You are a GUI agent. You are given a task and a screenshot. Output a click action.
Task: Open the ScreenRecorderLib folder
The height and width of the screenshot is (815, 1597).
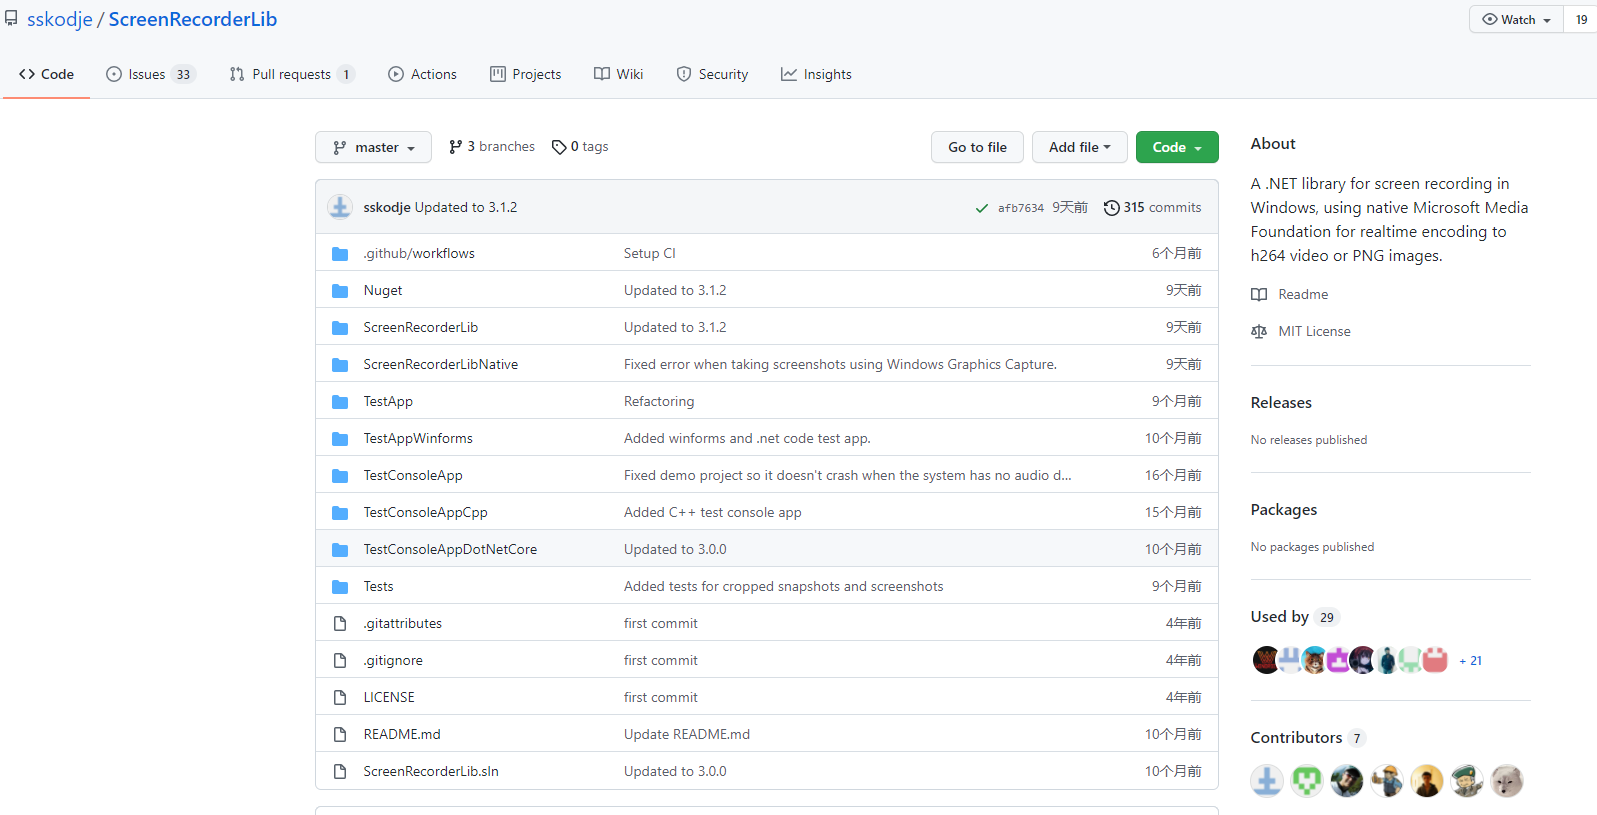point(420,328)
